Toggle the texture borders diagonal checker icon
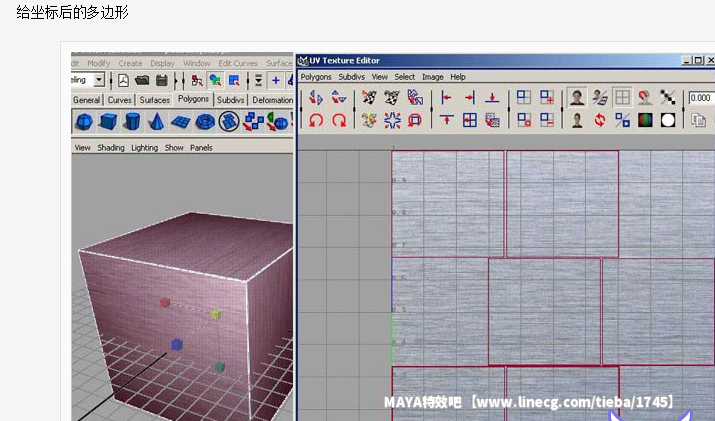 [668, 98]
